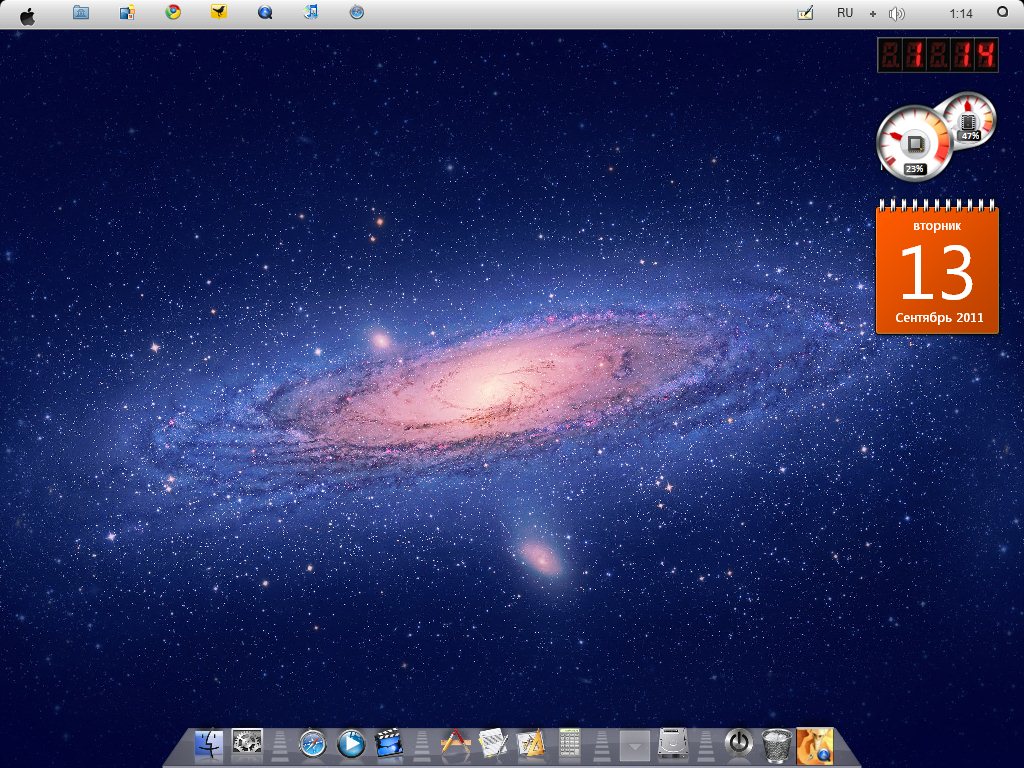
Task: Open the search magnifier in the top bar
Action: pyautogui.click(x=1002, y=12)
